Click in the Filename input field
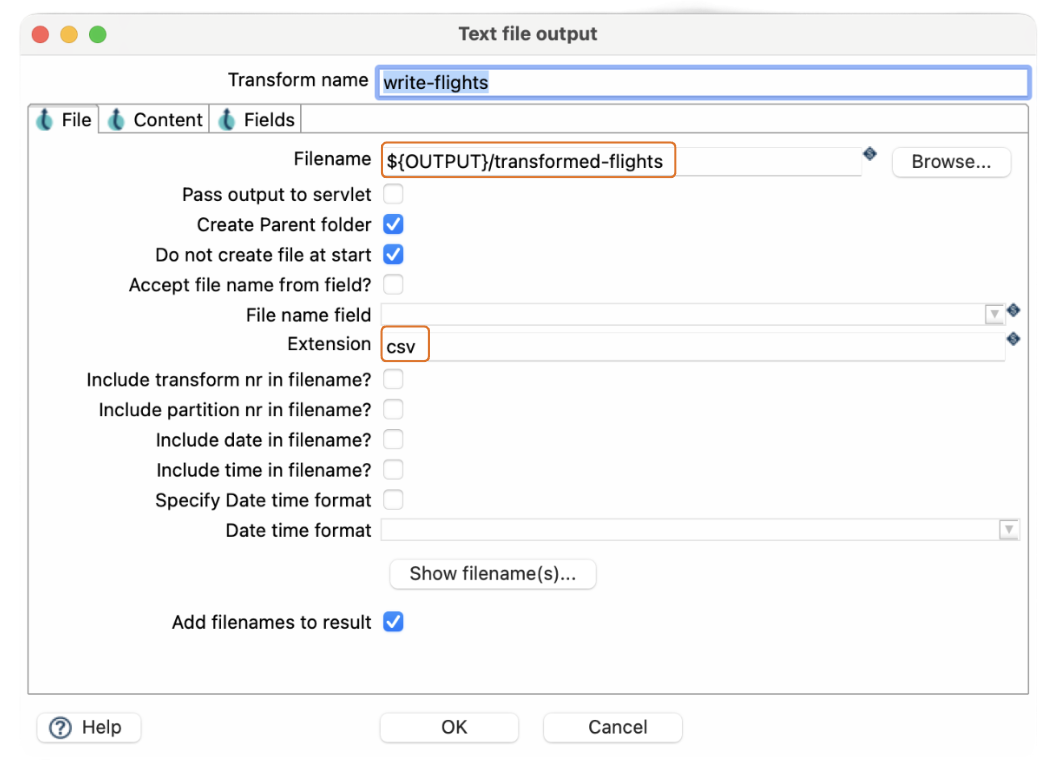1064x774 pixels. [x=621, y=161]
